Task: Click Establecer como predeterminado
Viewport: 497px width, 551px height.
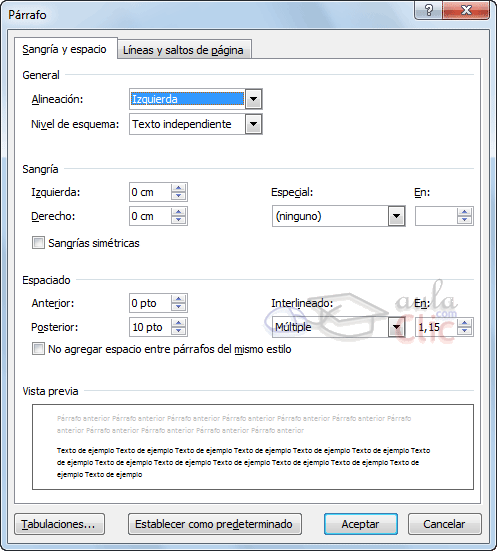Action: pyautogui.click(x=214, y=524)
